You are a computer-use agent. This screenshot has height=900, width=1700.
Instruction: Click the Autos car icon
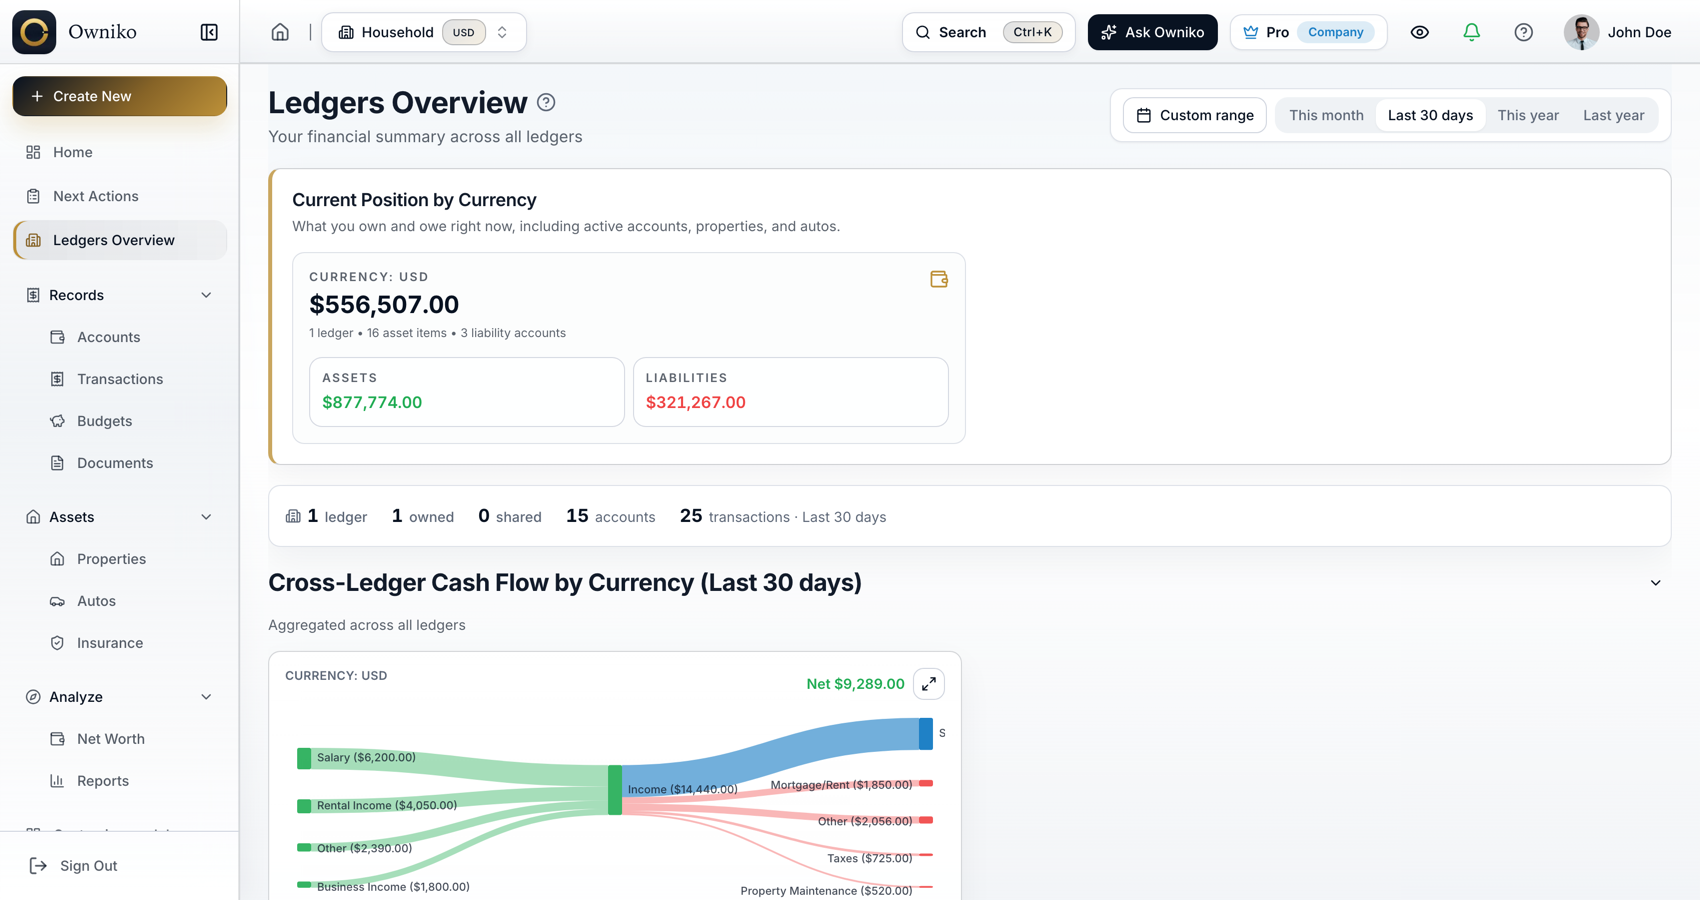pos(57,601)
